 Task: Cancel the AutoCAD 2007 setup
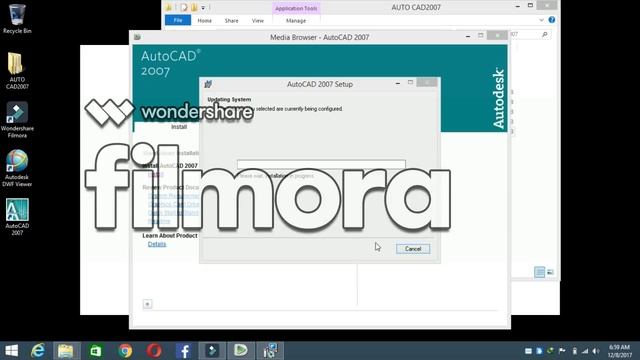413,249
